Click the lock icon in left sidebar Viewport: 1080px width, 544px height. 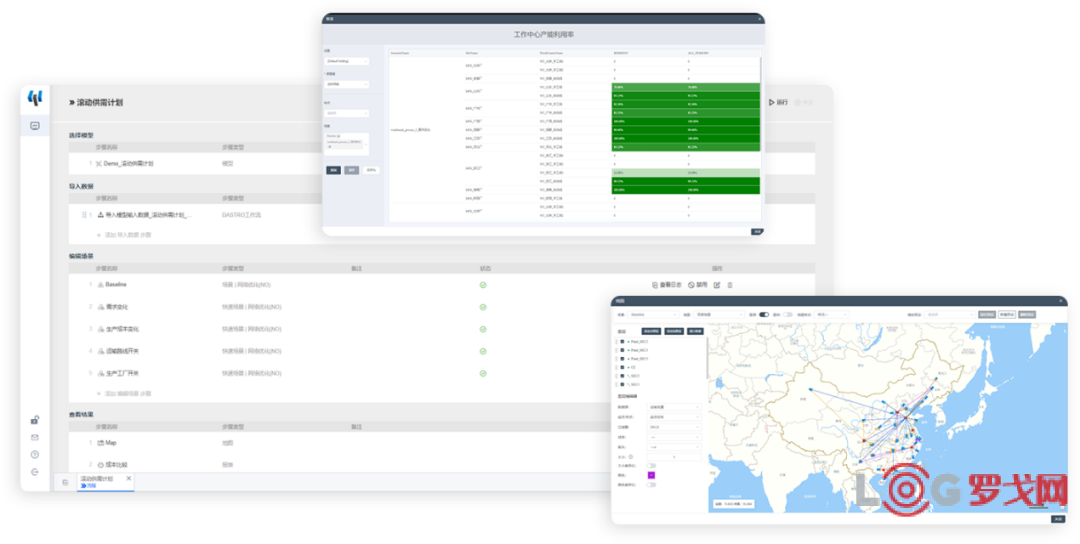pos(35,420)
